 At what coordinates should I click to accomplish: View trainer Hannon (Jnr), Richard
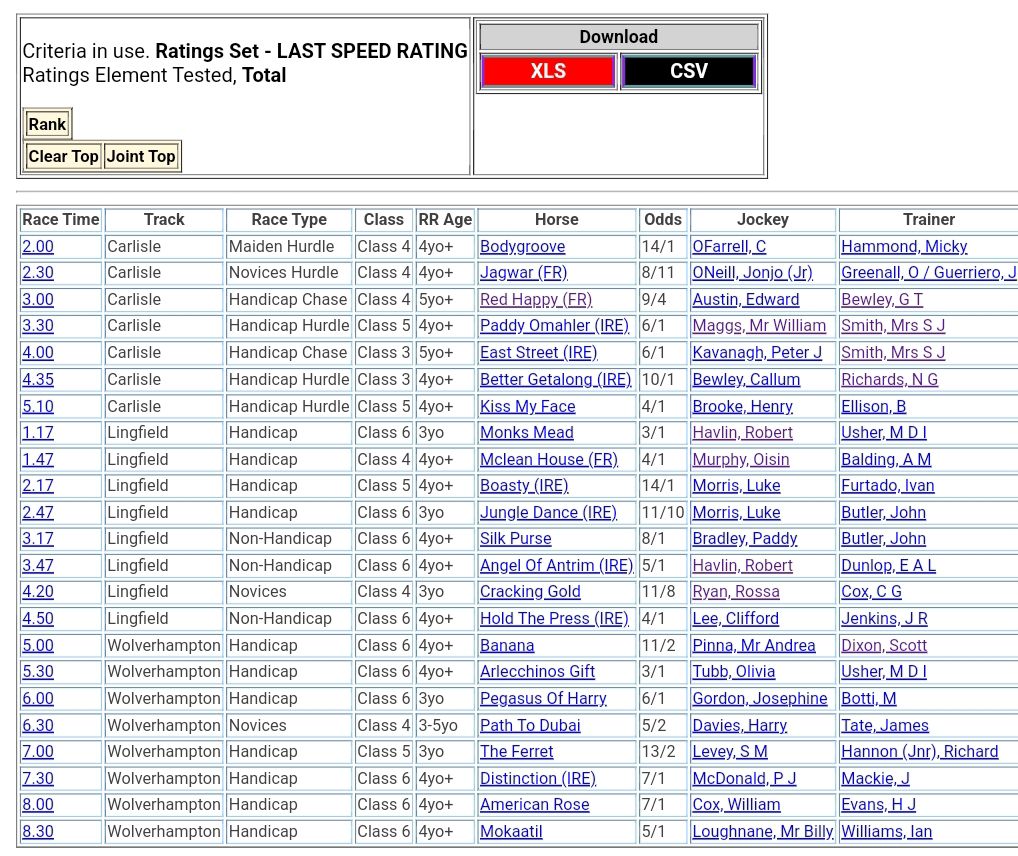919,752
